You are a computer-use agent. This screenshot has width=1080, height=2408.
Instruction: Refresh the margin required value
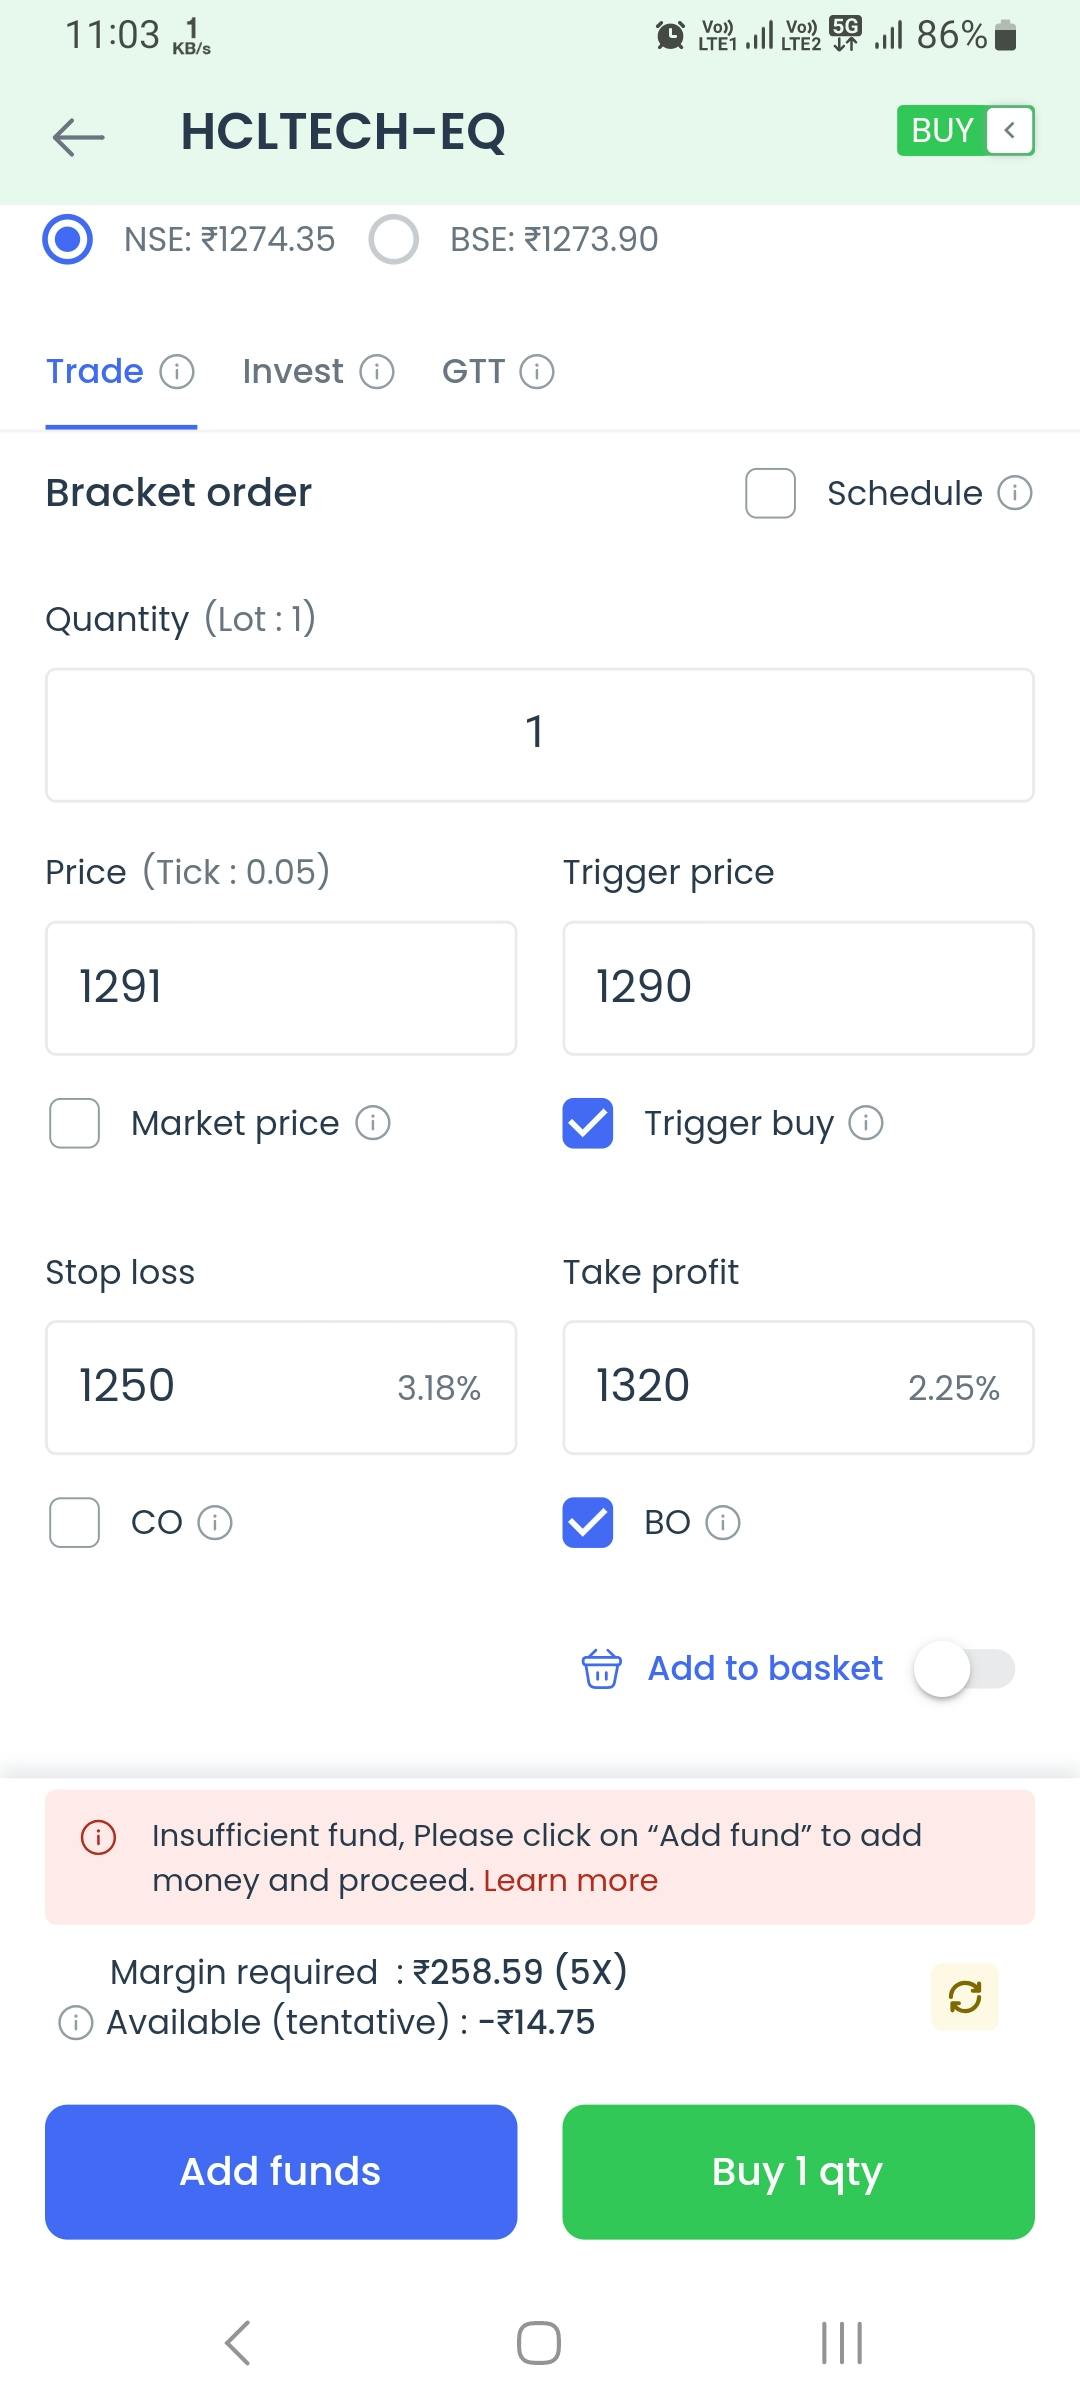coord(964,1997)
